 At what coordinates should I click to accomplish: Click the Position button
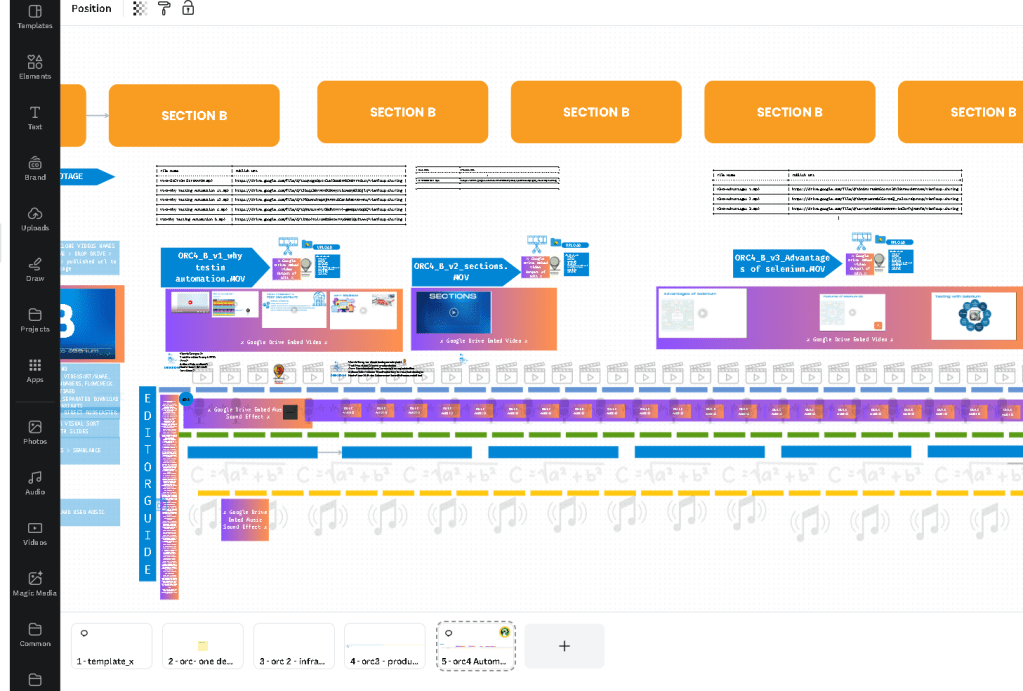pos(91,8)
